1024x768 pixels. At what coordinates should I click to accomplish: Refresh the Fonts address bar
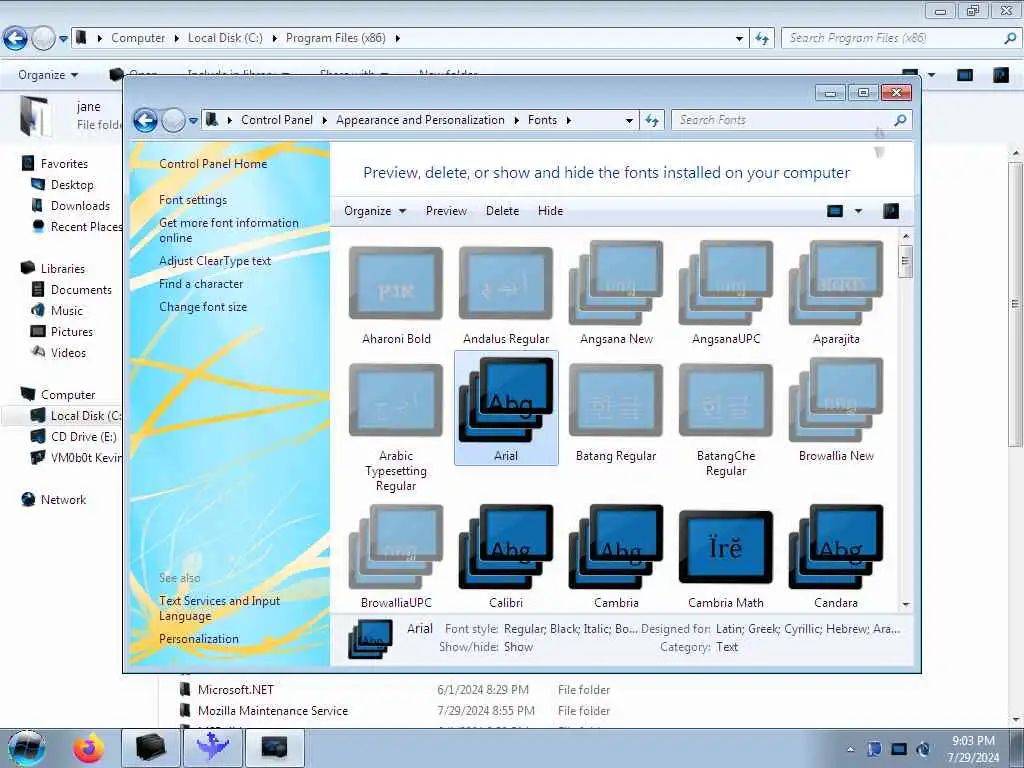coord(652,120)
